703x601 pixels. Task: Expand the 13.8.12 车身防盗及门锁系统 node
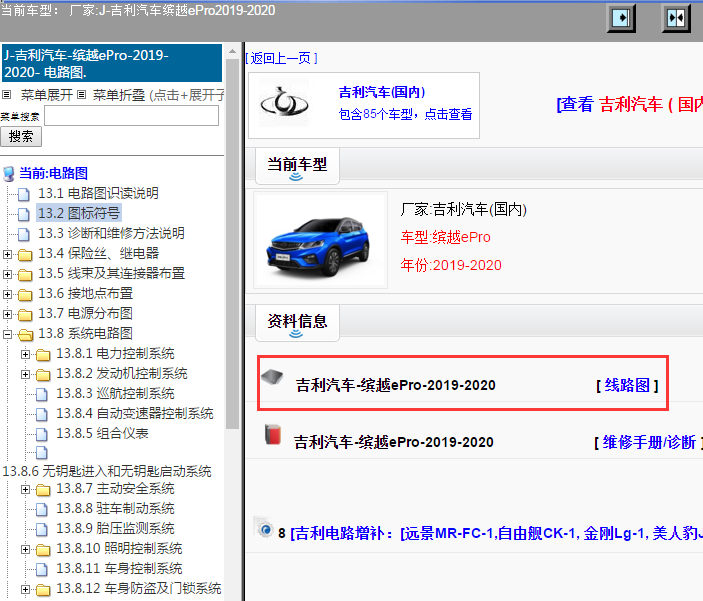click(26, 589)
